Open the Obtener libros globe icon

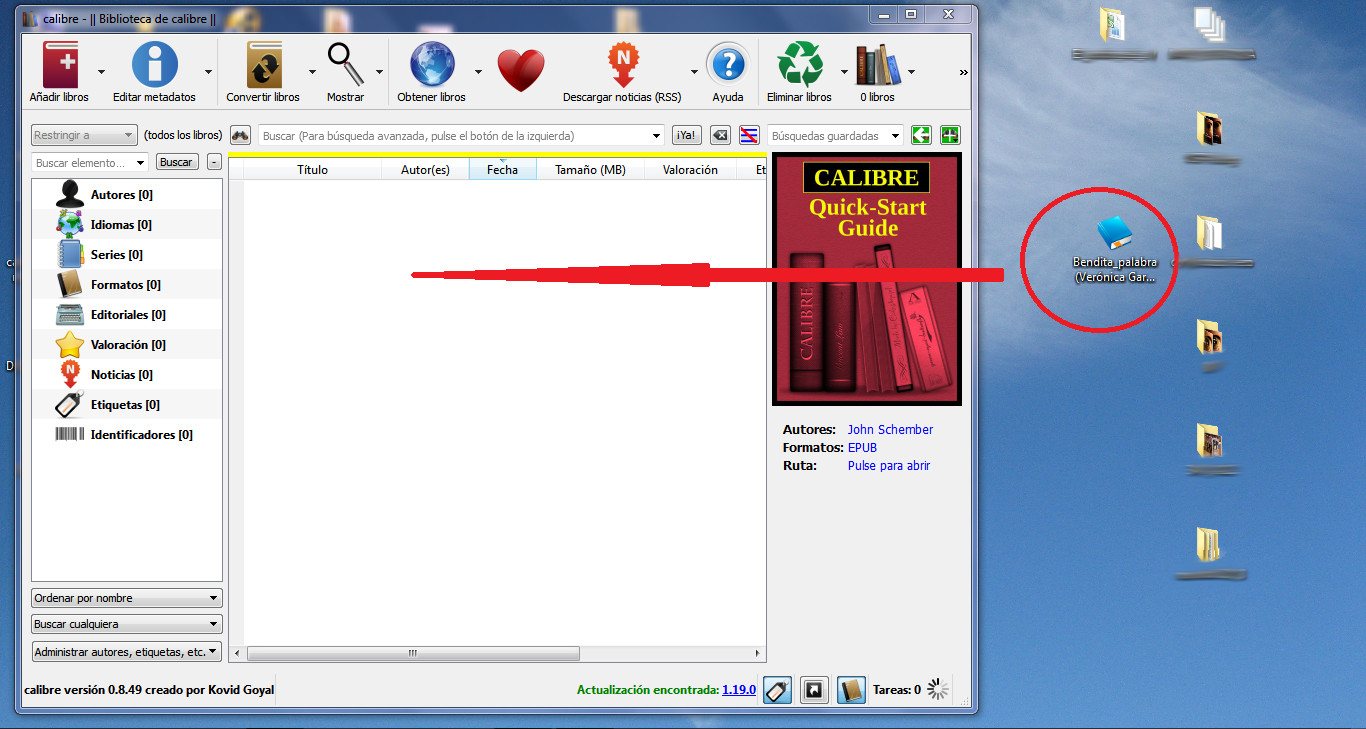[x=431, y=67]
